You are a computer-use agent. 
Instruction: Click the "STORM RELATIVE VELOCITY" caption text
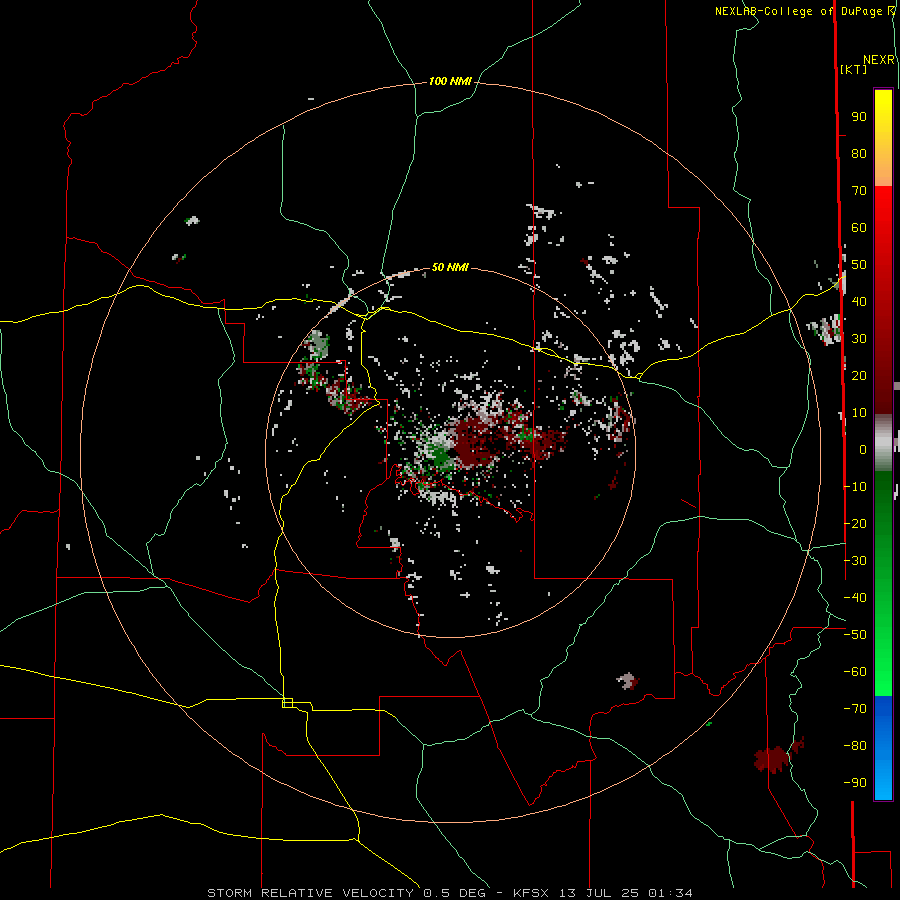click(310, 893)
